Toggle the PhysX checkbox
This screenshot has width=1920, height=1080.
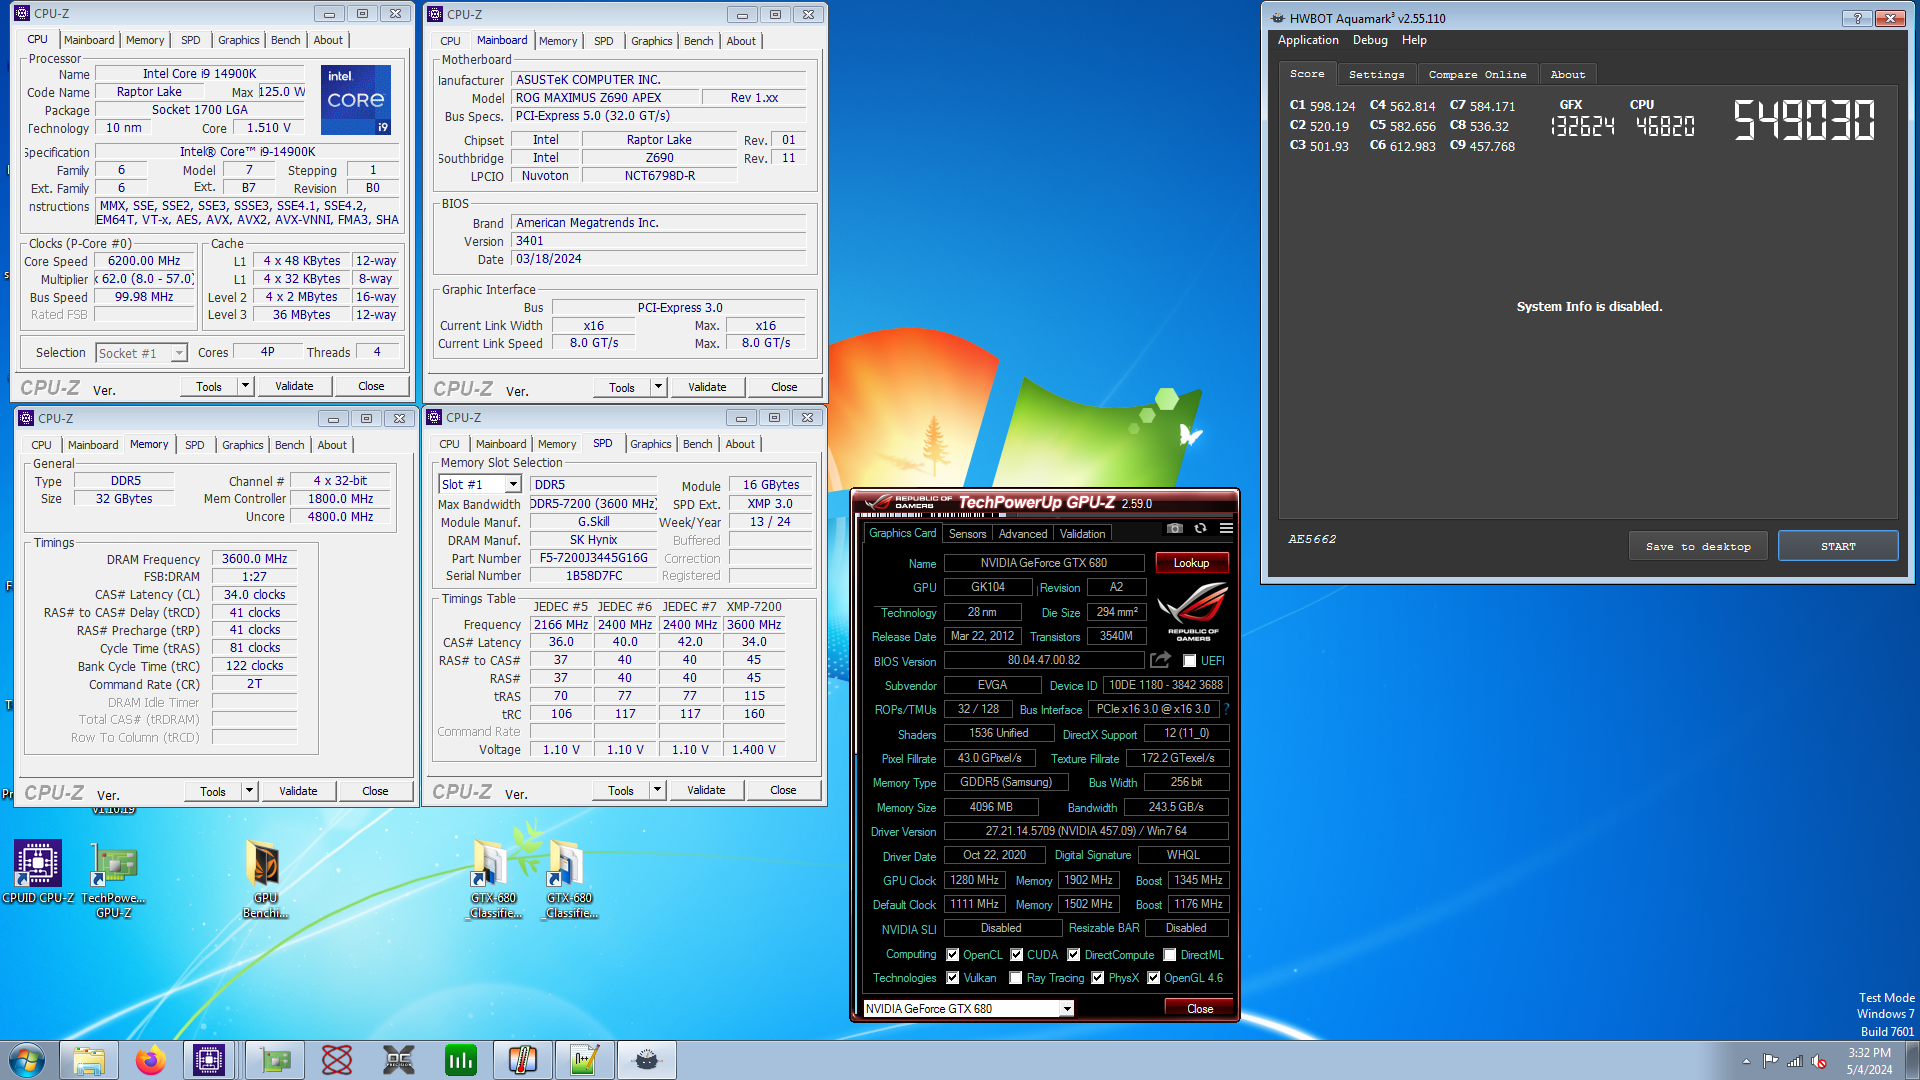pos(1098,978)
